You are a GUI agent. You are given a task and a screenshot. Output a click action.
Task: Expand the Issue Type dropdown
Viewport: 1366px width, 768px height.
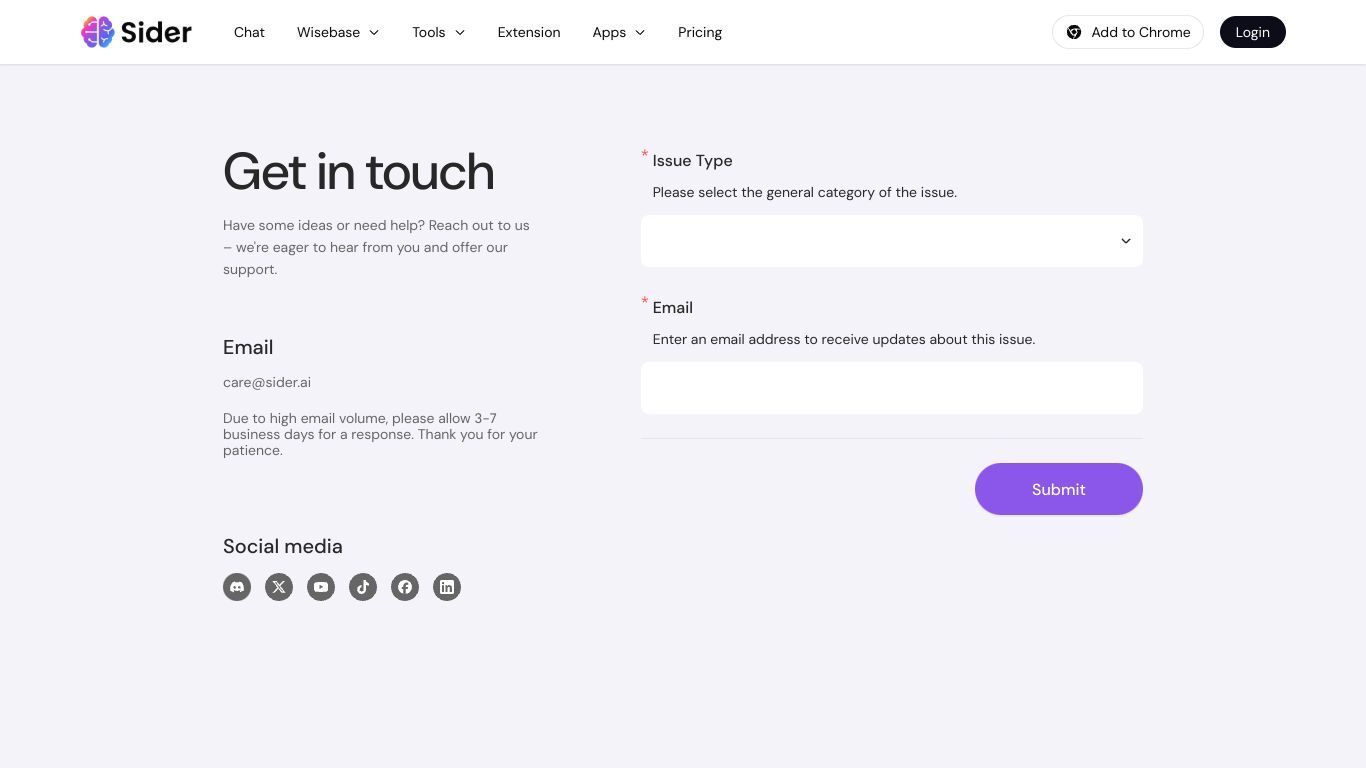[x=892, y=241]
